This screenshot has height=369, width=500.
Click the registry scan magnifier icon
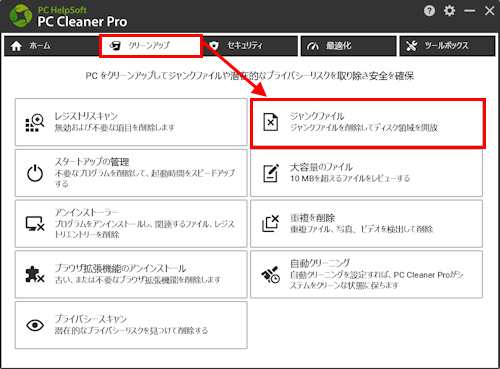point(35,123)
